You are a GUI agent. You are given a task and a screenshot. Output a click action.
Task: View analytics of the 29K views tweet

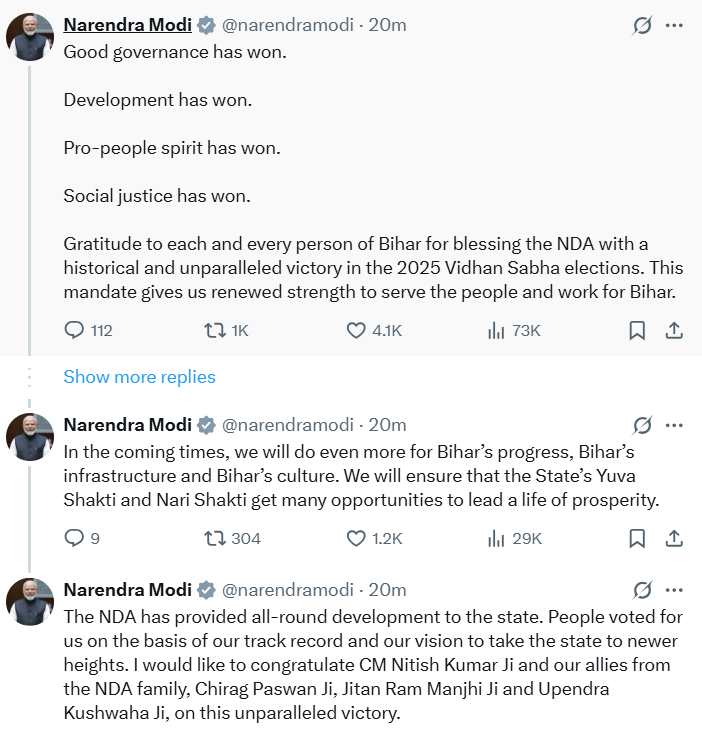pos(496,538)
